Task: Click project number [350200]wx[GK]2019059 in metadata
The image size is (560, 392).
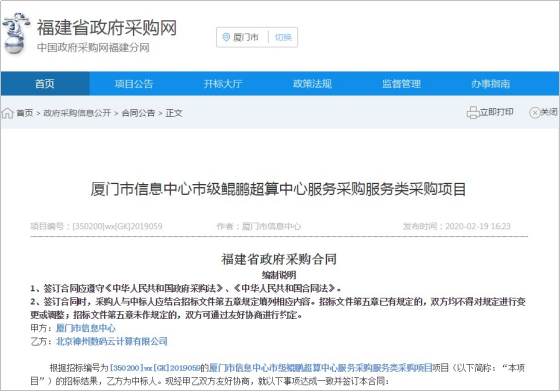Action: pos(117,226)
